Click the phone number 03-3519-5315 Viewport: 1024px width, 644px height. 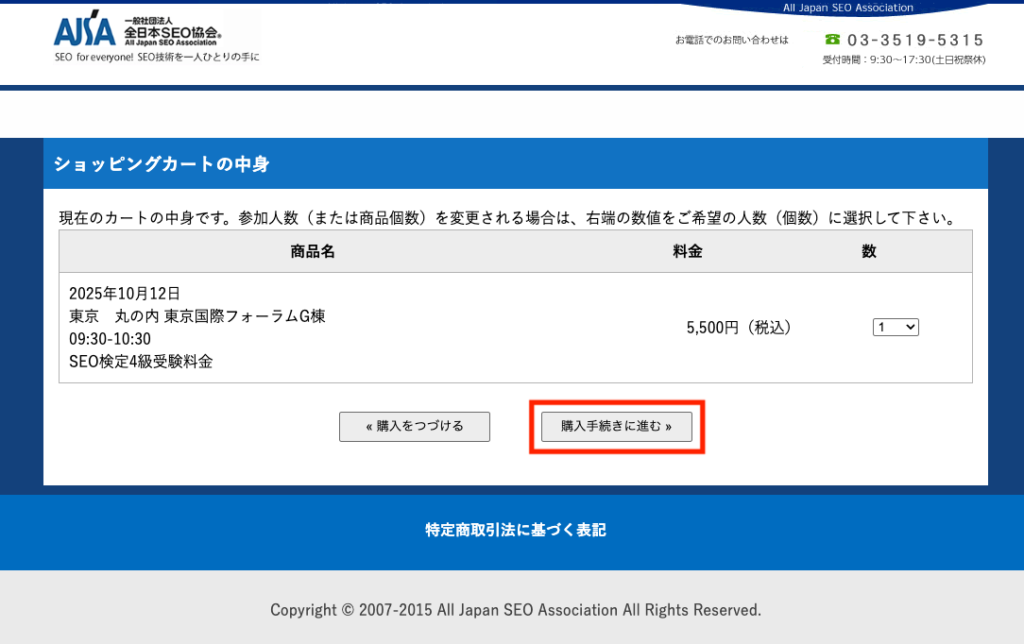915,40
